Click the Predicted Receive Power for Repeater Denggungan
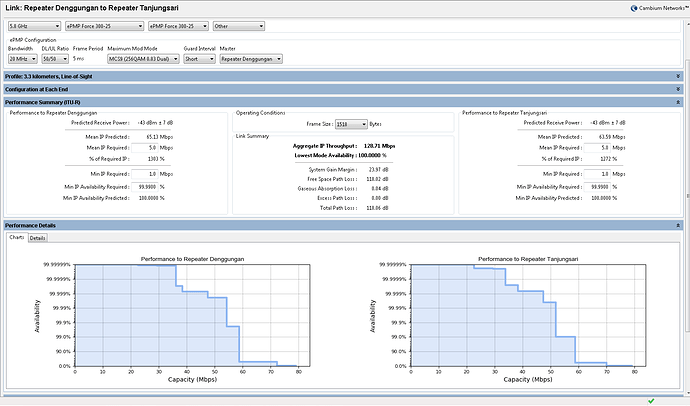The width and height of the screenshot is (690, 406). [155, 123]
